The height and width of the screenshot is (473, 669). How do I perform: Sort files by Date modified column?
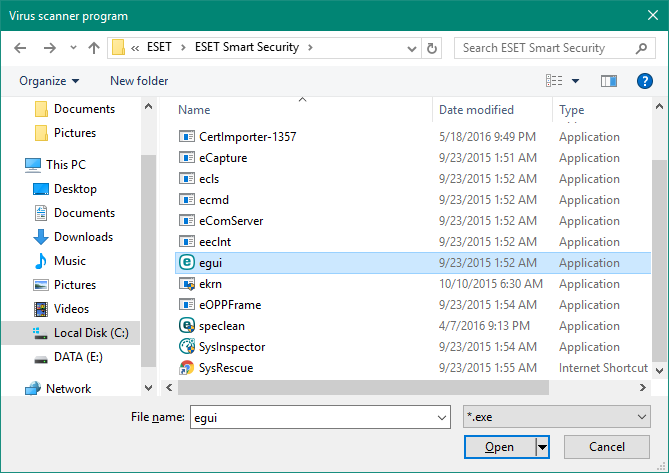(476, 110)
